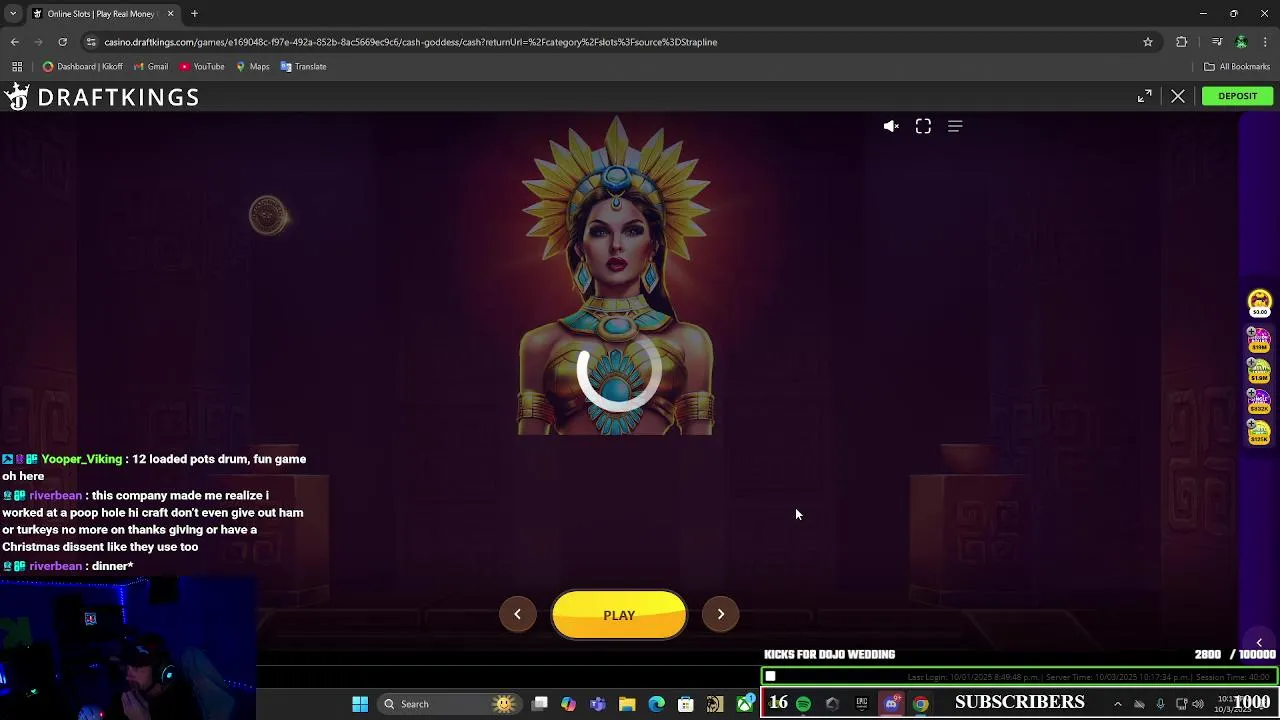Close the Online Slots tab
This screenshot has height=720, width=1280.
tap(170, 14)
